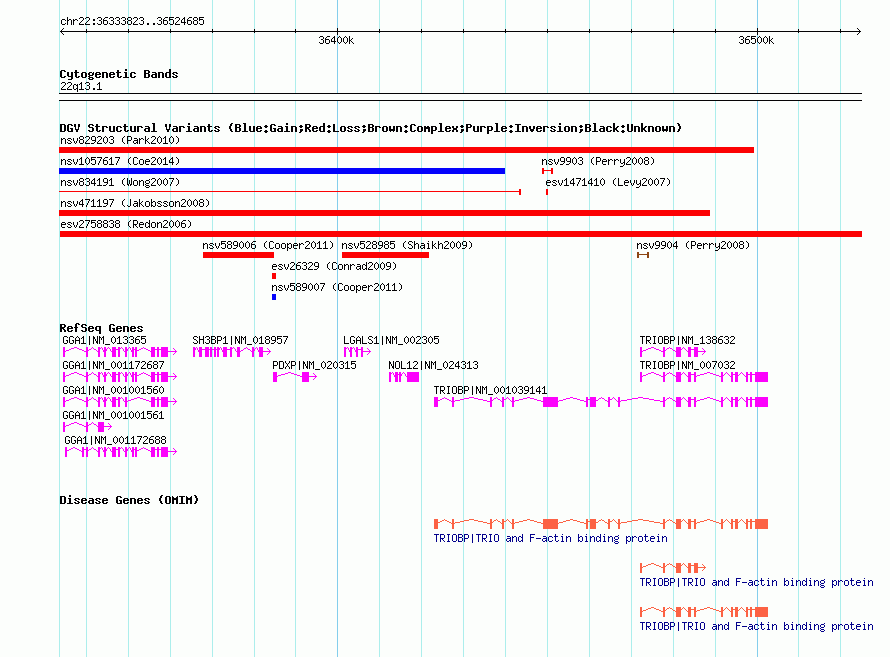Click the GGA1|NM_013365 label

click(104, 340)
